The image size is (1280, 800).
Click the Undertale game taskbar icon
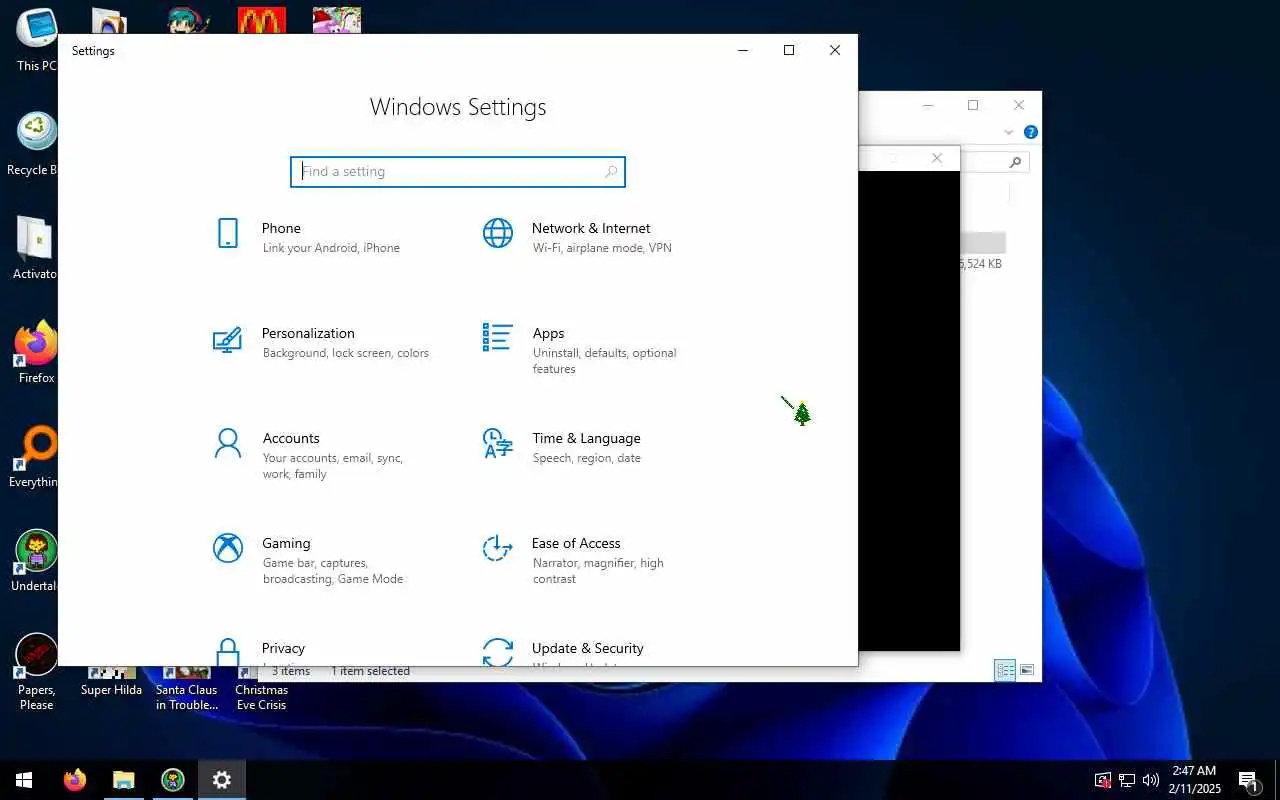coord(172,780)
